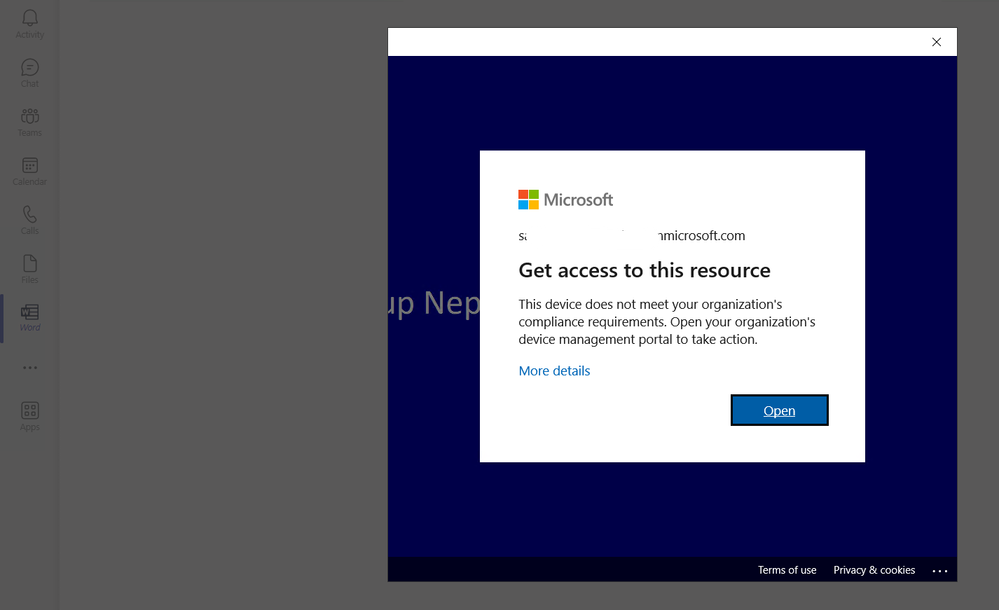Open the Terms of use link
The height and width of the screenshot is (610, 999).
click(787, 570)
